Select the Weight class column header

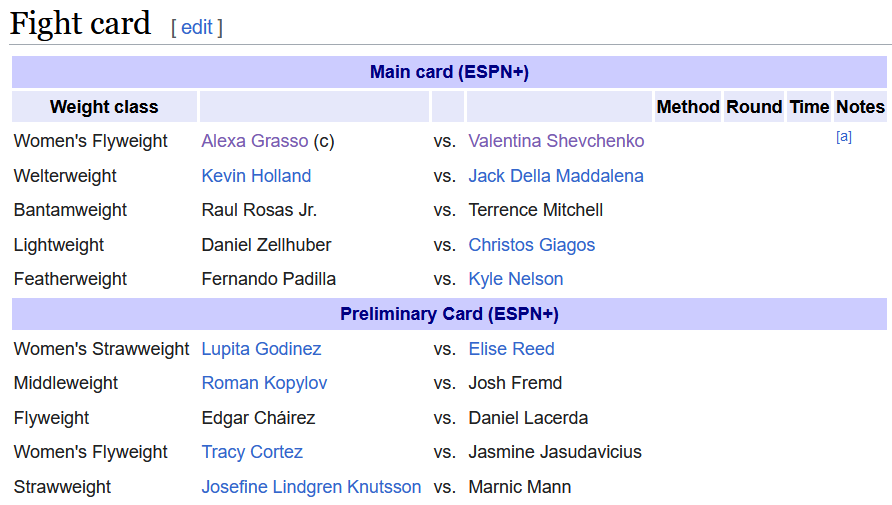(x=104, y=107)
